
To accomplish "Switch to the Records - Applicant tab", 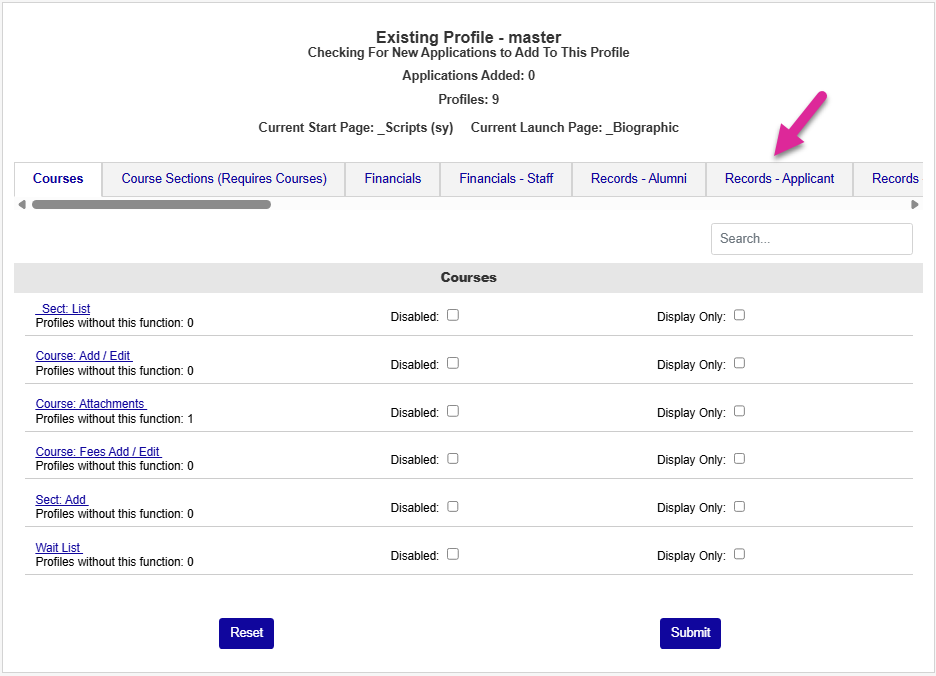I will click(x=779, y=179).
